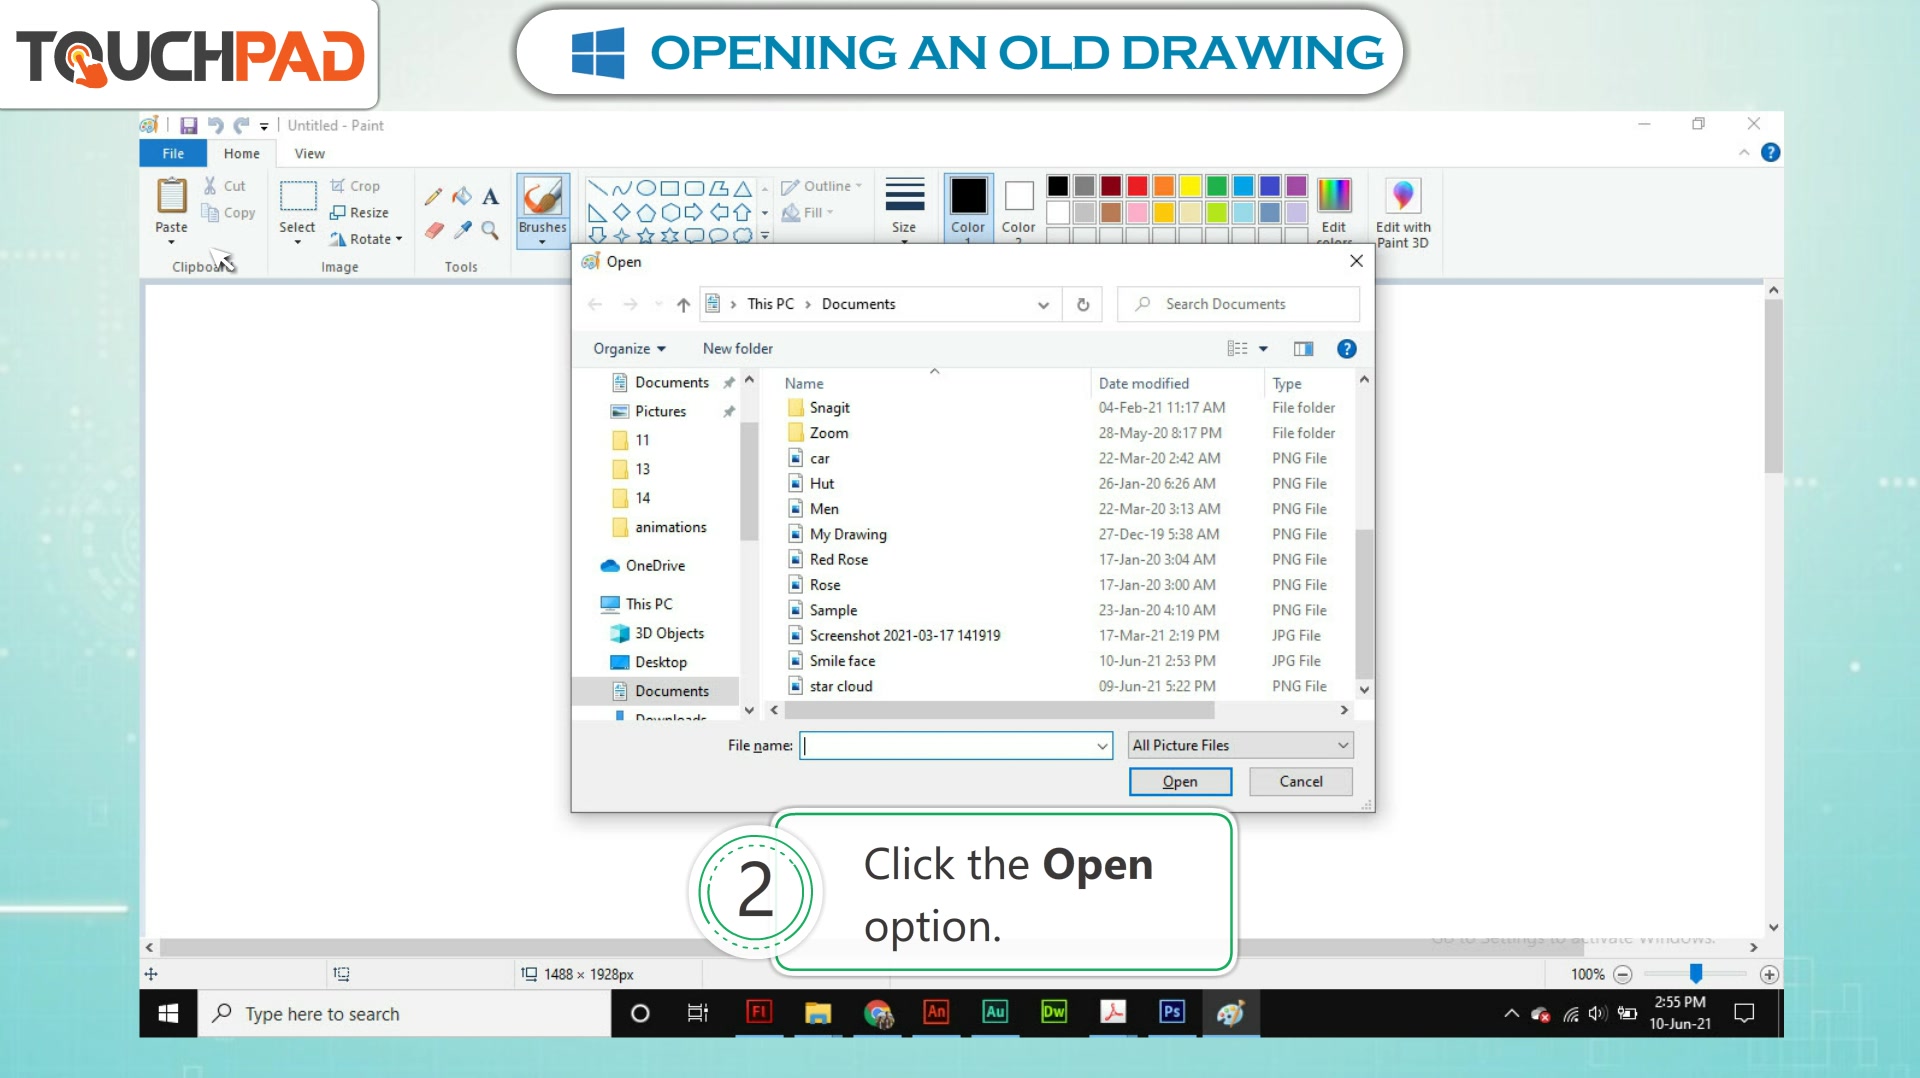Click the refresh button in Open dialog
This screenshot has width=1920, height=1078.
(1083, 304)
